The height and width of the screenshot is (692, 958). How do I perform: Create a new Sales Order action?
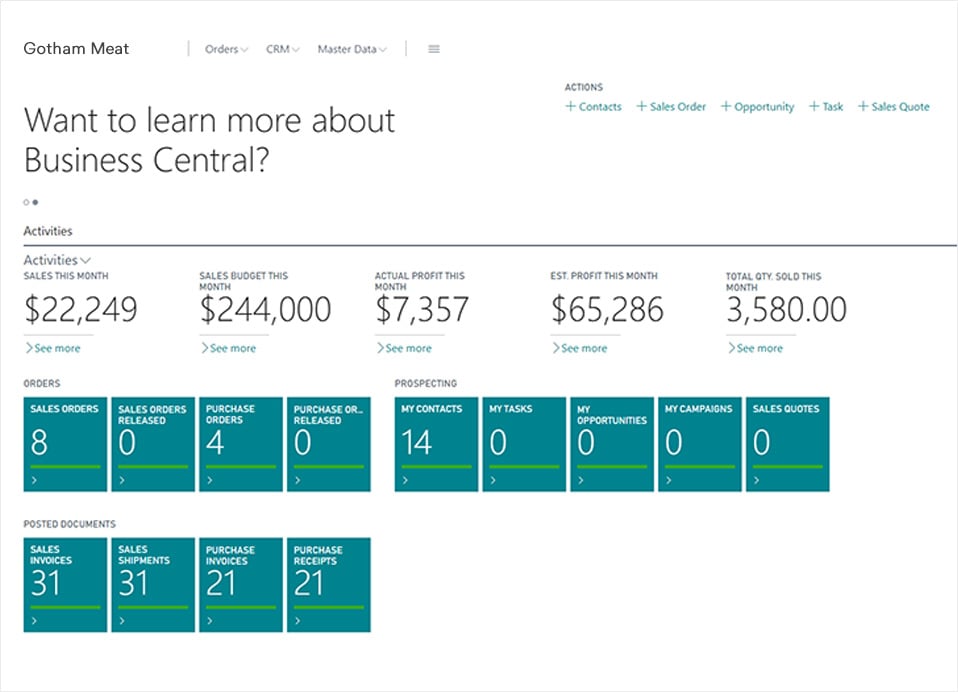[x=671, y=107]
